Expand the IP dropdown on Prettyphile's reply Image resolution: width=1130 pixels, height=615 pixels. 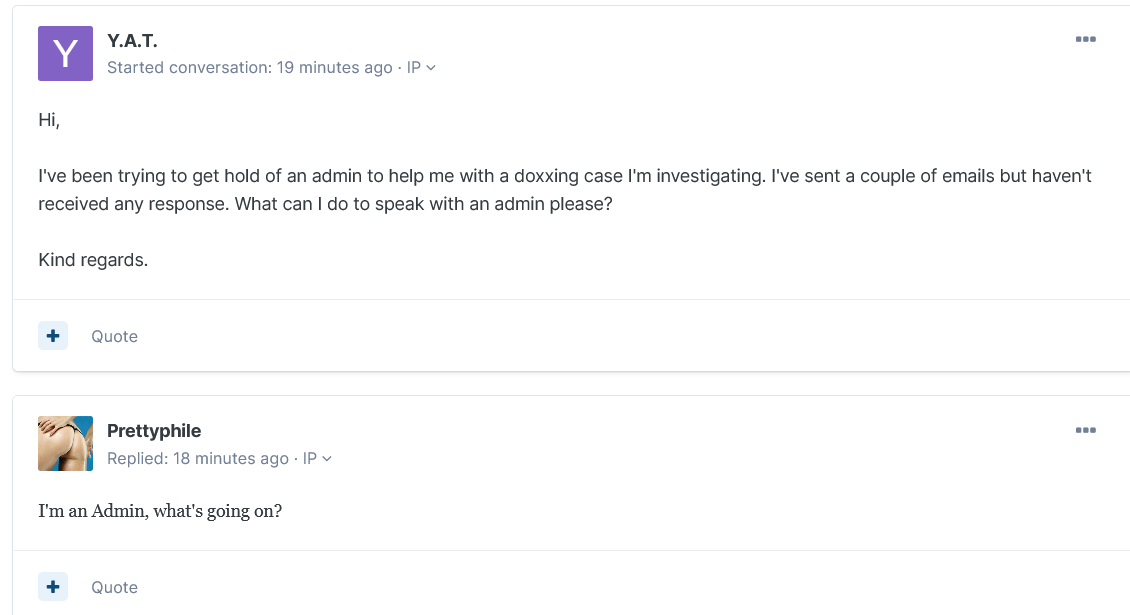[317, 459]
